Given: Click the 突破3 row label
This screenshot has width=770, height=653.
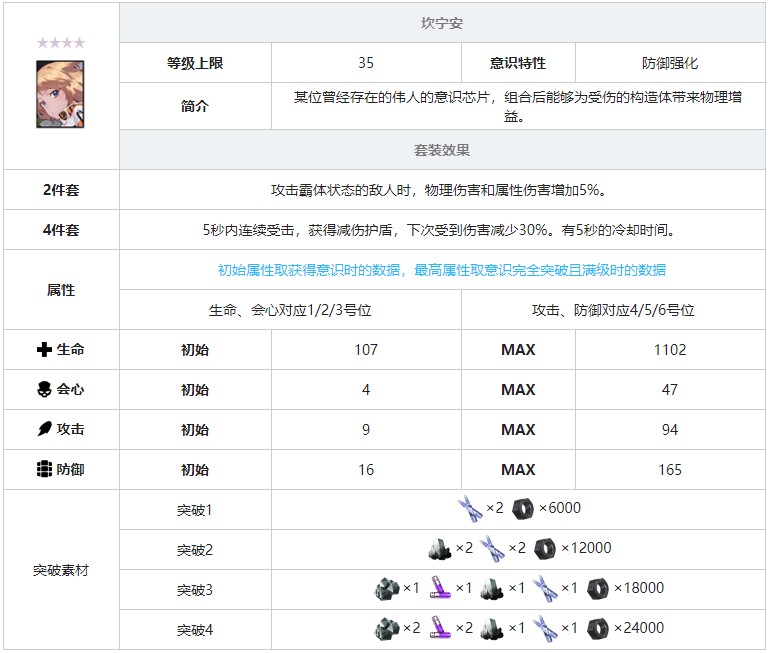Looking at the screenshot, I should pos(195,590).
